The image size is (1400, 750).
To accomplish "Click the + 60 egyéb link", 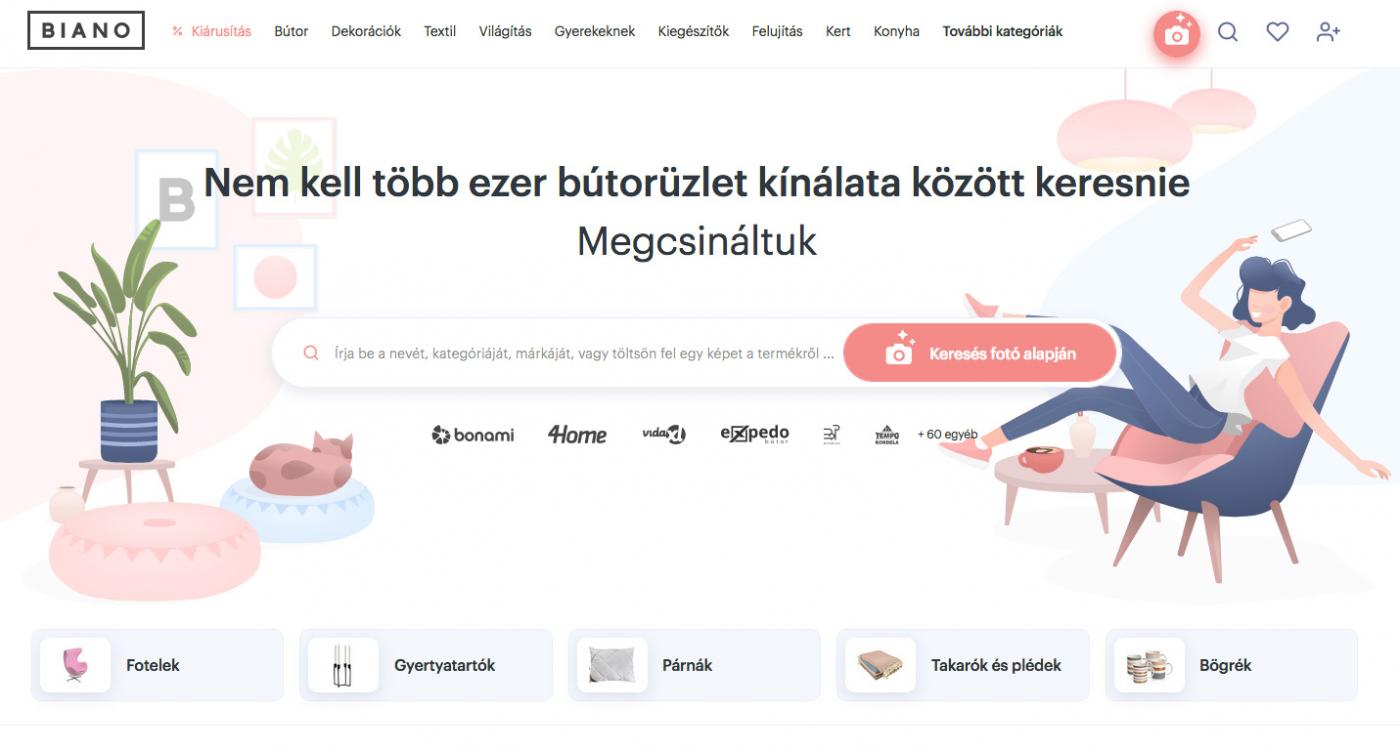I will [x=947, y=434].
